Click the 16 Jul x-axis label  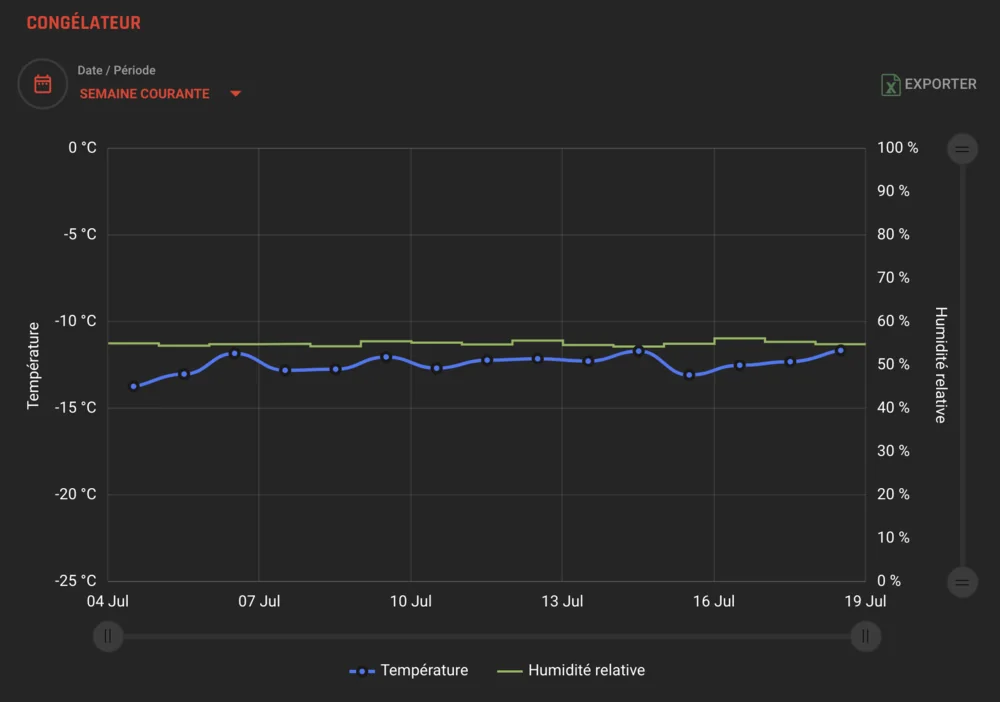(x=714, y=601)
